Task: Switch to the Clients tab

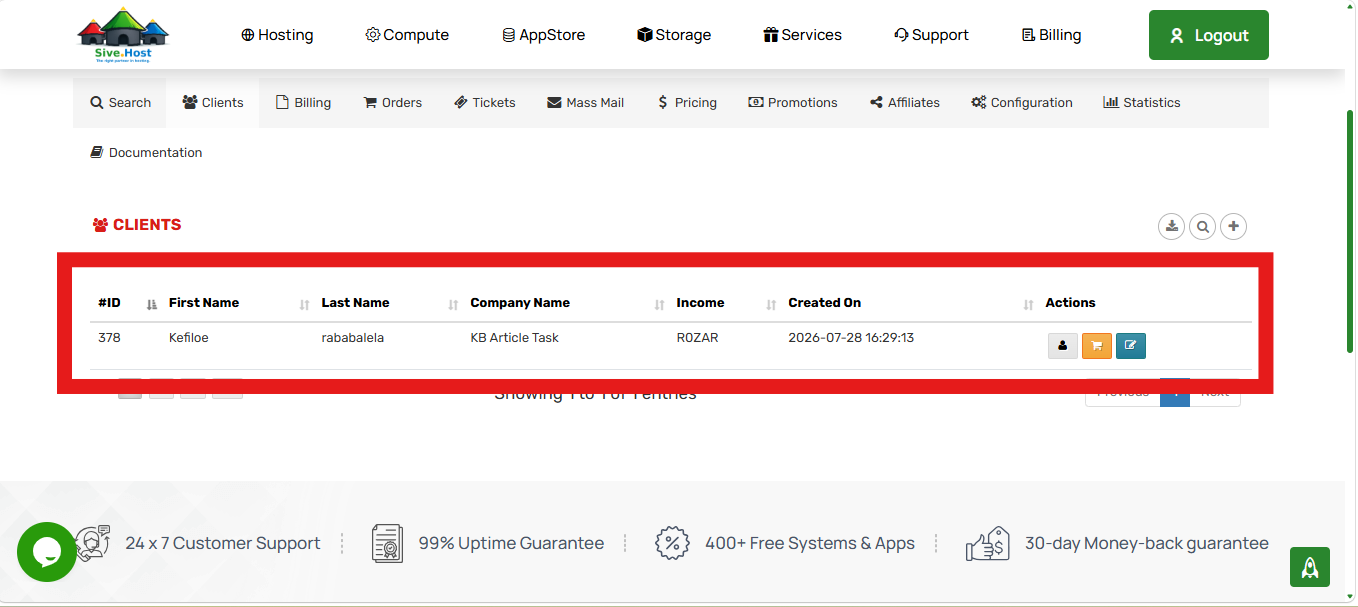Action: tap(213, 102)
